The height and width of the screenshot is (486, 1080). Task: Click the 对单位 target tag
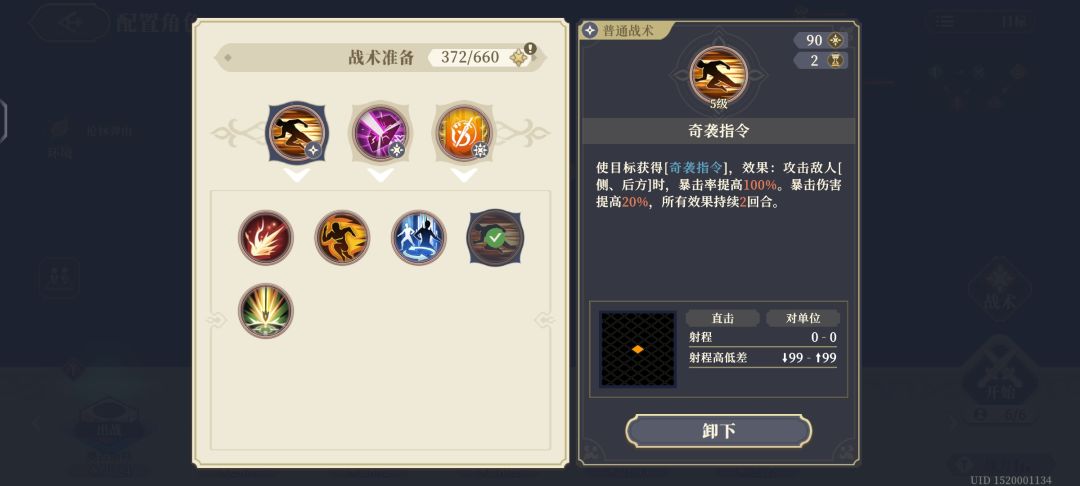803,318
